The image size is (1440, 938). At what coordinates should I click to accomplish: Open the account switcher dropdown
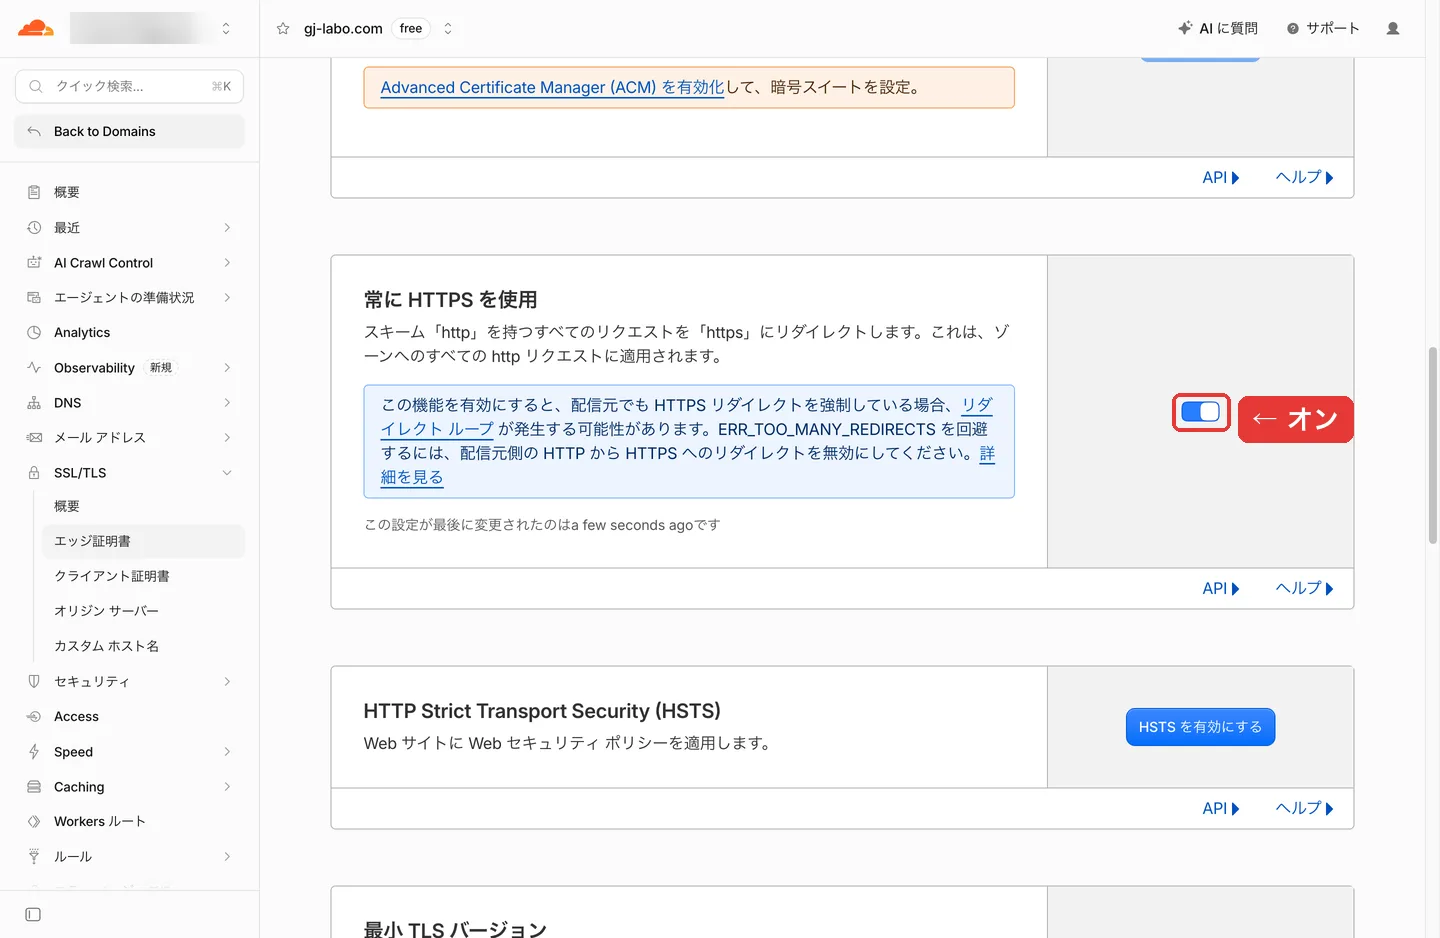click(226, 28)
